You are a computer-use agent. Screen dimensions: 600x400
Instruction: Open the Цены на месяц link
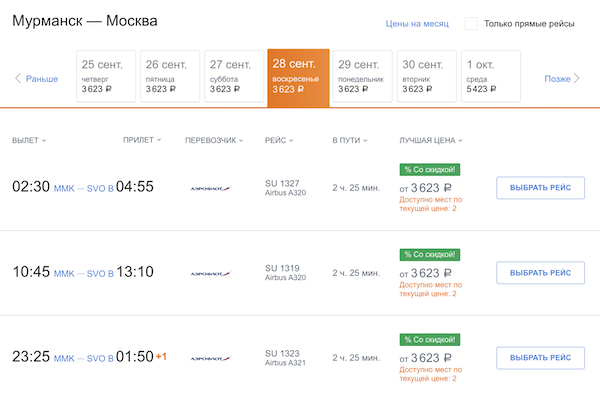coord(417,24)
